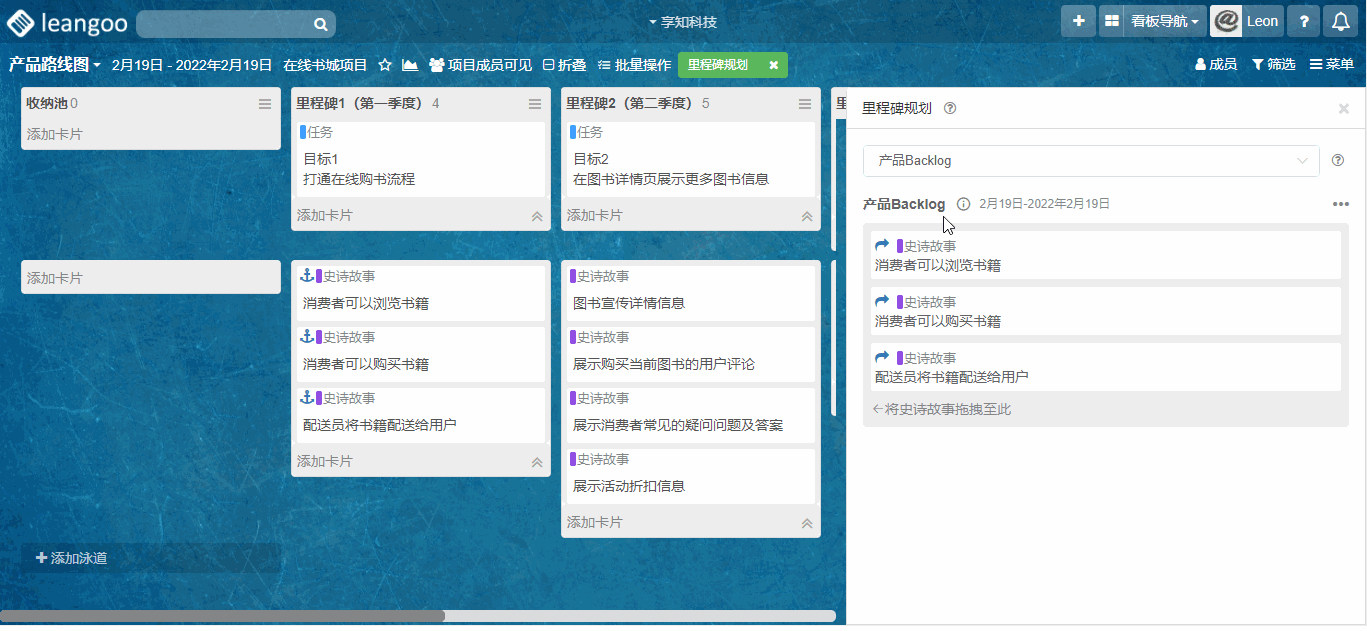
Task: Expand the 看板导航 dropdown
Action: (x=1163, y=21)
